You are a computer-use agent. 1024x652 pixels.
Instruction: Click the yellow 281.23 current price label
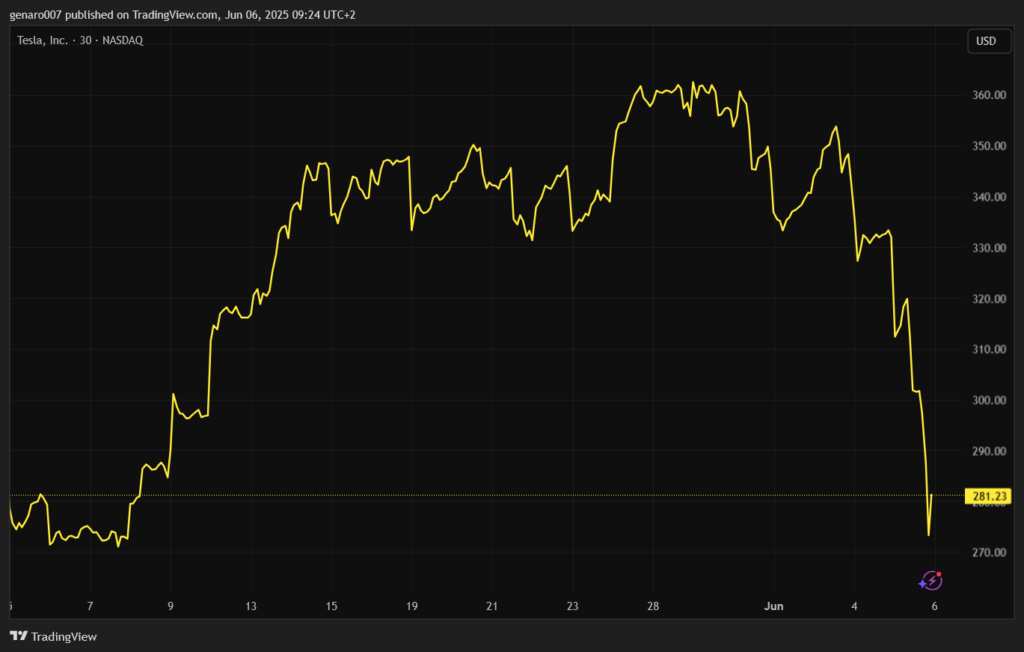(x=988, y=496)
